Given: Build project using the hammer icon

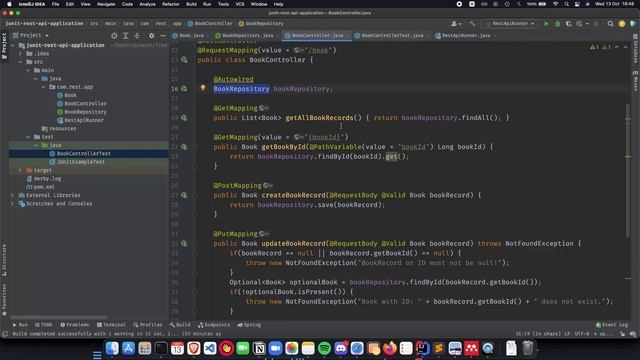Looking at the screenshot, I should tap(472, 24).
